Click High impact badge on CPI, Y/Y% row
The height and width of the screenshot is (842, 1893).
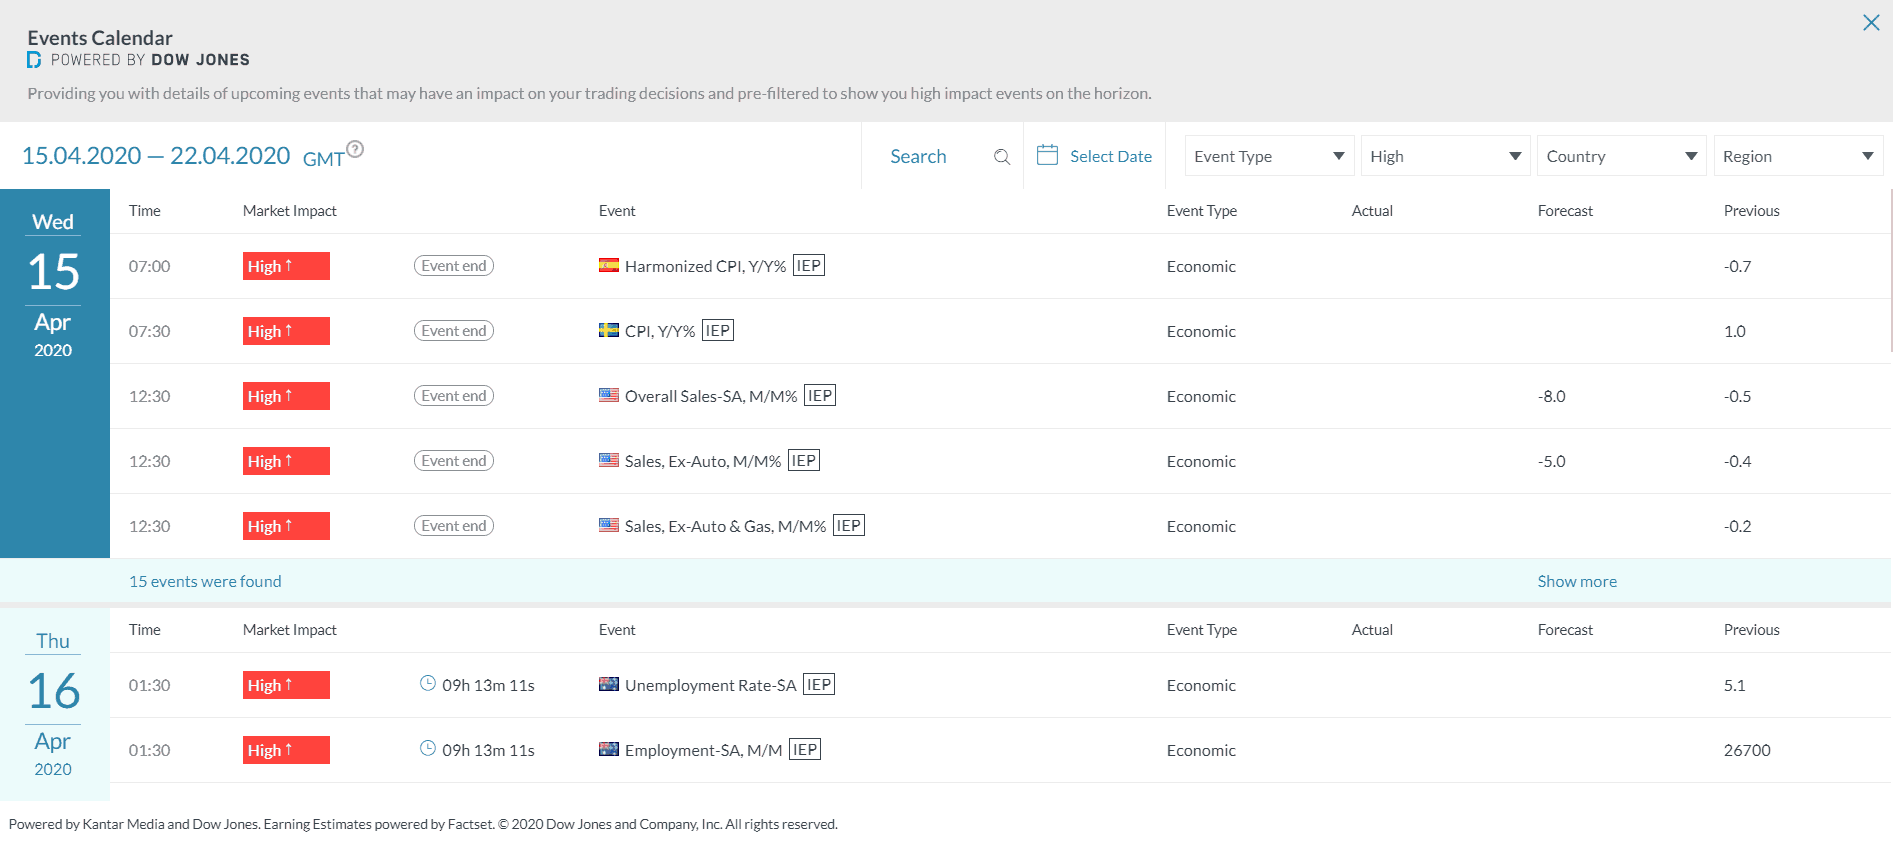pos(286,331)
